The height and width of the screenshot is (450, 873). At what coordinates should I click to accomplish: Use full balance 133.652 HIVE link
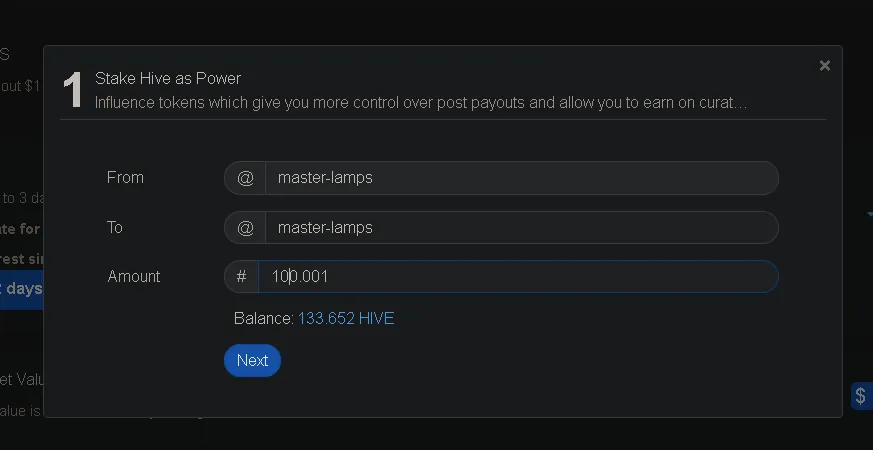coord(346,319)
